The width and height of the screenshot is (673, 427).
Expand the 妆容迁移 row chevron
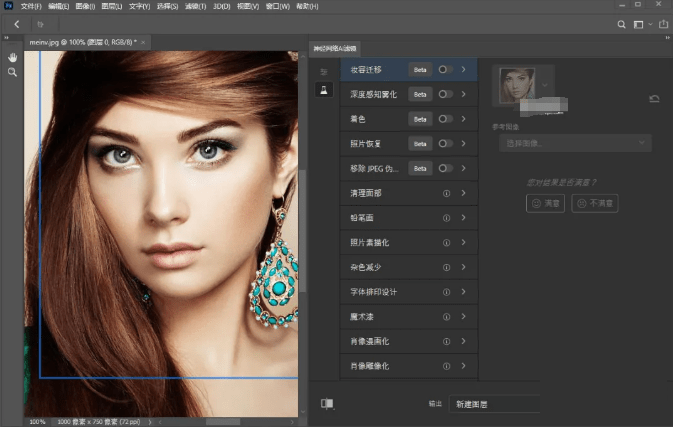pyautogui.click(x=464, y=69)
